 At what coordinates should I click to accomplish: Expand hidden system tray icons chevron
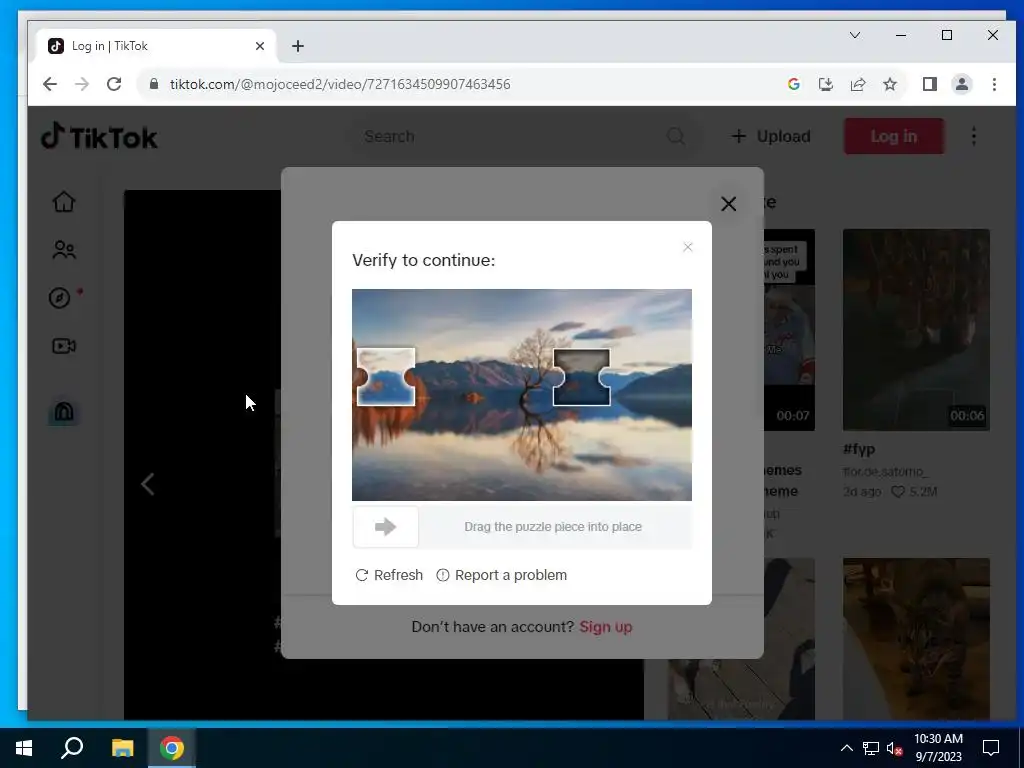coord(846,748)
